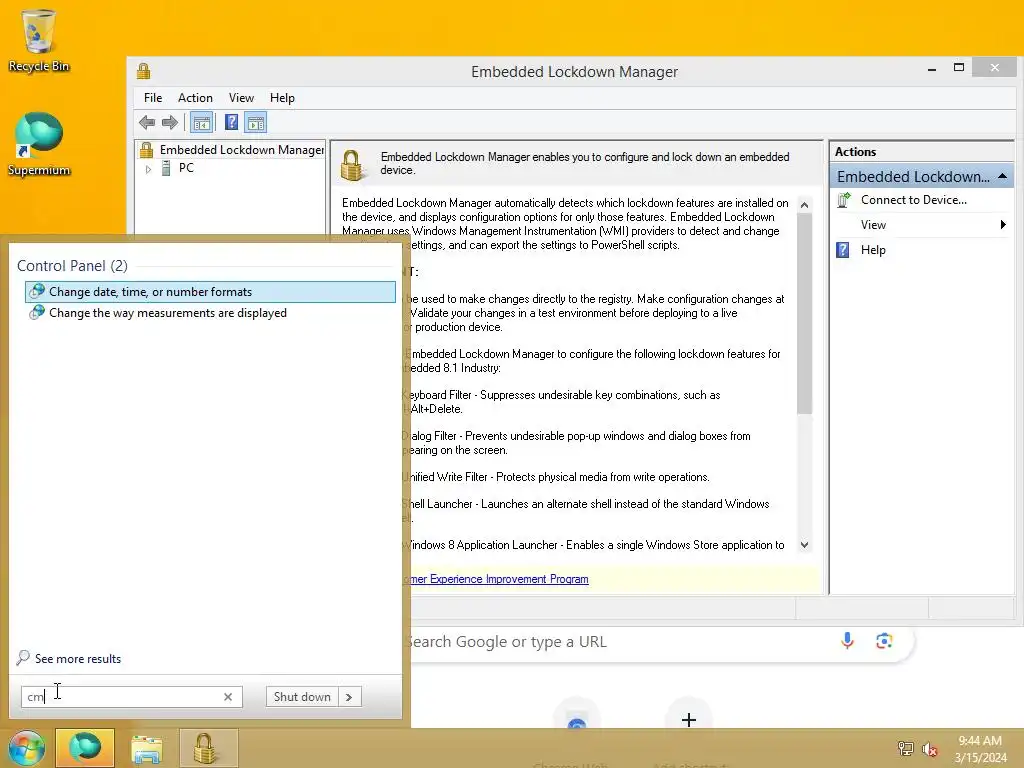This screenshot has height=768, width=1024.
Task: Select the Supermium desktop shortcut
Action: point(39,144)
